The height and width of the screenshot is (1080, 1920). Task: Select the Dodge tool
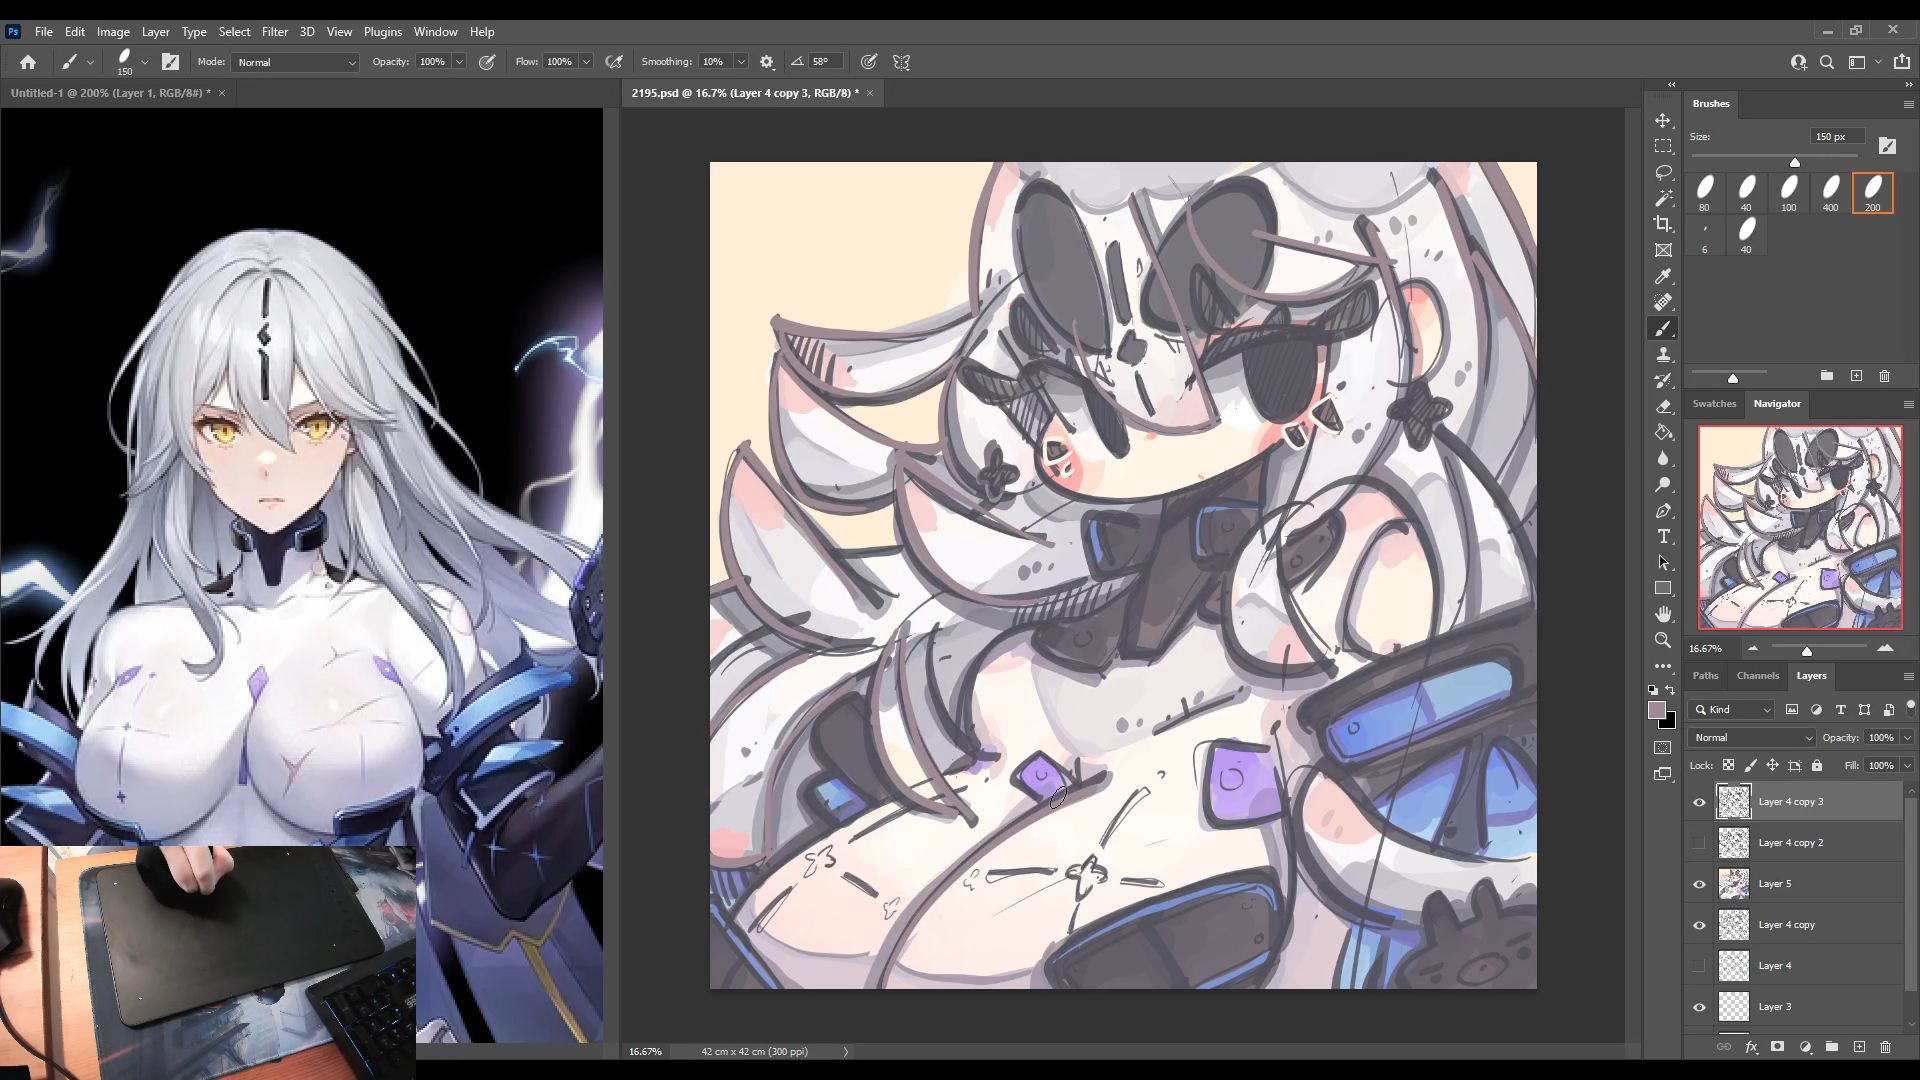(1663, 484)
